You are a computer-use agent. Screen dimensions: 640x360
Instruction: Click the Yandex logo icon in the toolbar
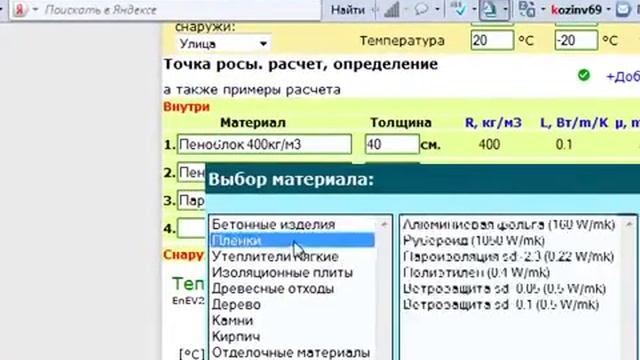click(x=20, y=9)
